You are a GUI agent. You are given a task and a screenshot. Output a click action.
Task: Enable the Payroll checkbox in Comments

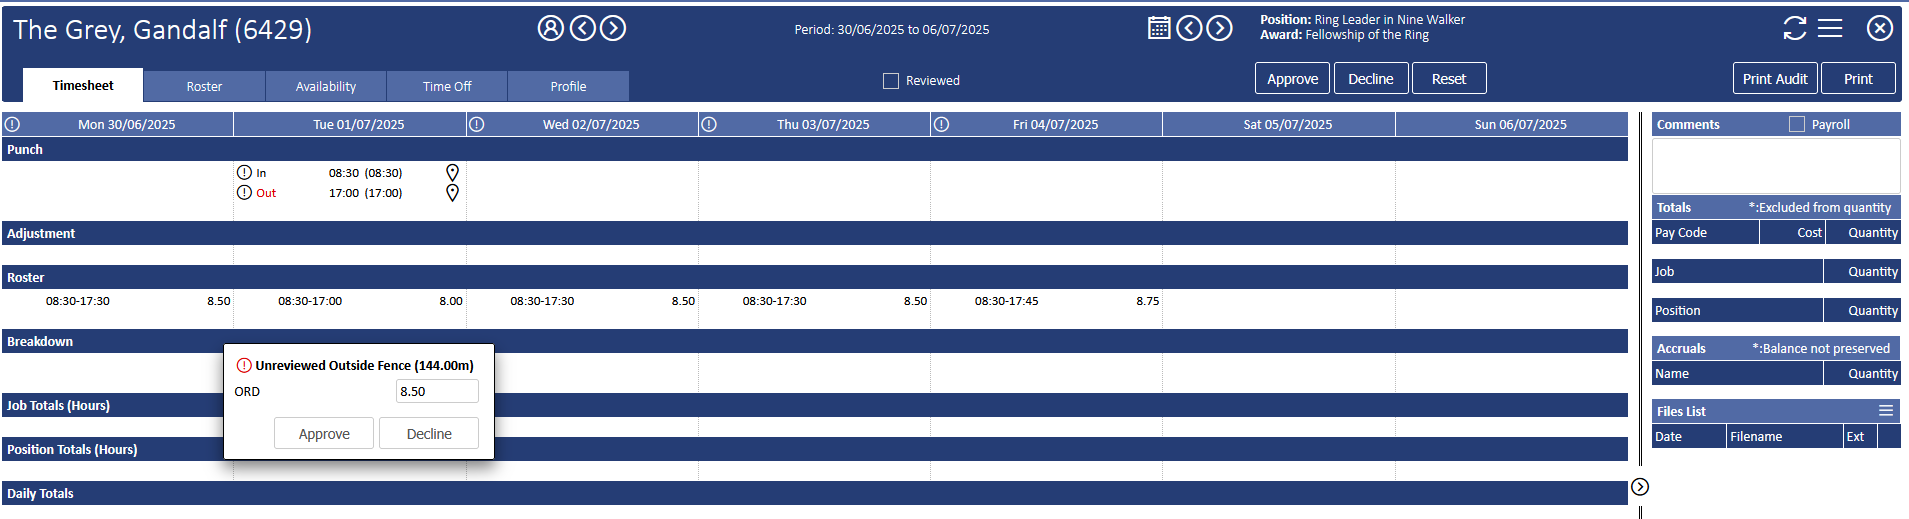pos(1797,125)
